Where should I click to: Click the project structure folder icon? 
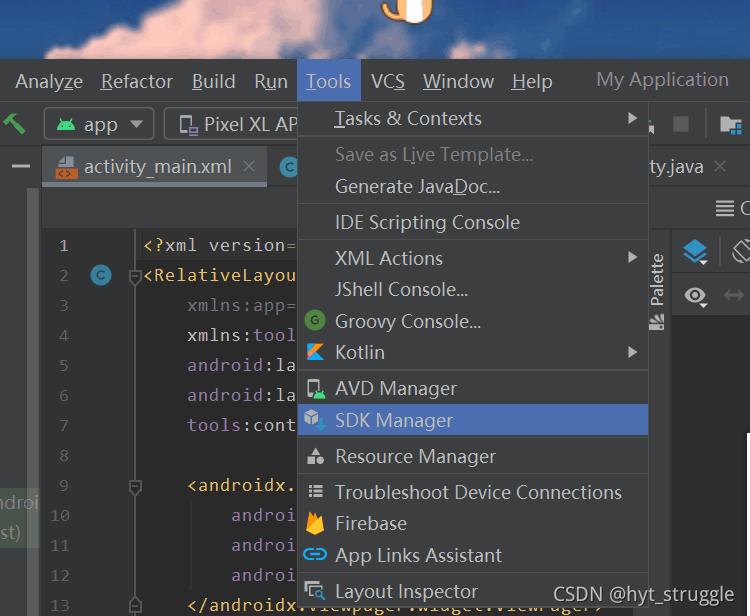click(730, 125)
